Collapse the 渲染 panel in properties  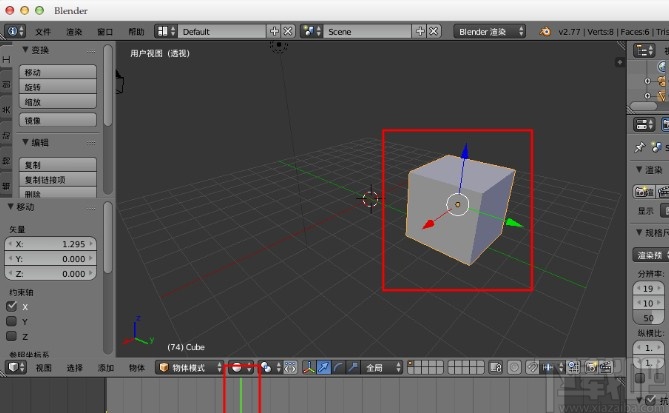(639, 169)
